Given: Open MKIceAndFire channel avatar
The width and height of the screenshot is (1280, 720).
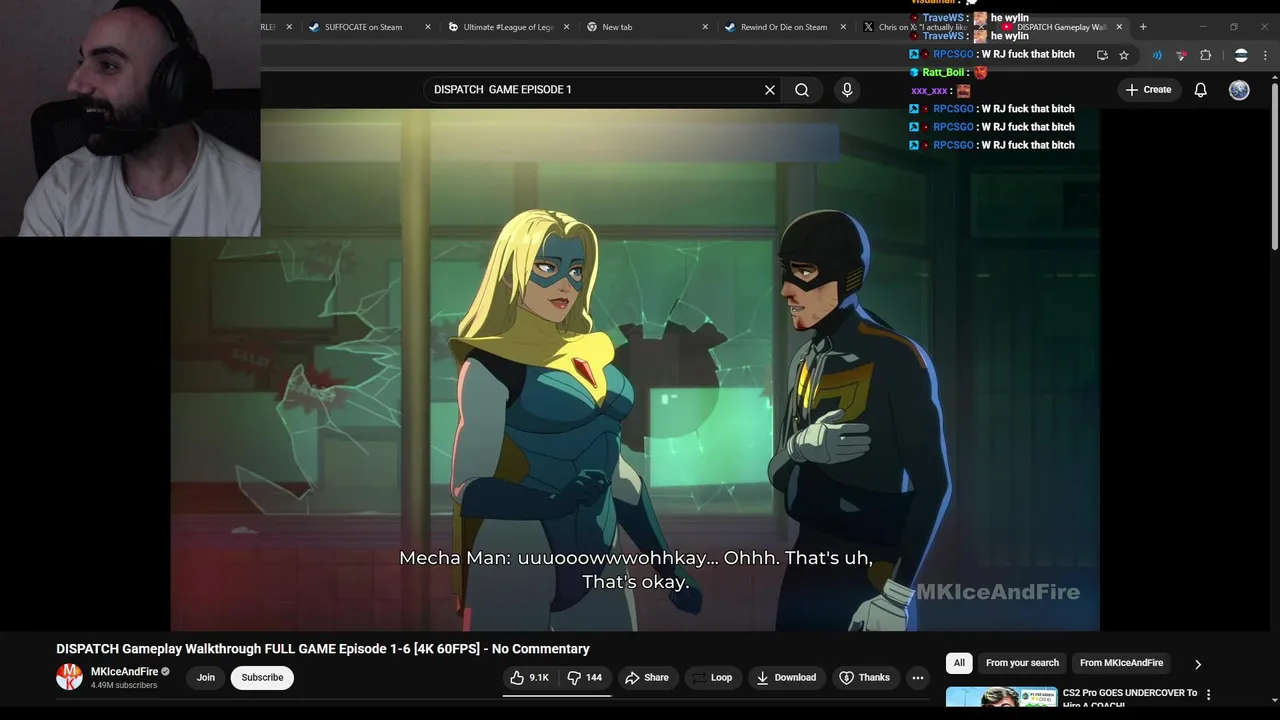Looking at the screenshot, I should (x=69, y=677).
